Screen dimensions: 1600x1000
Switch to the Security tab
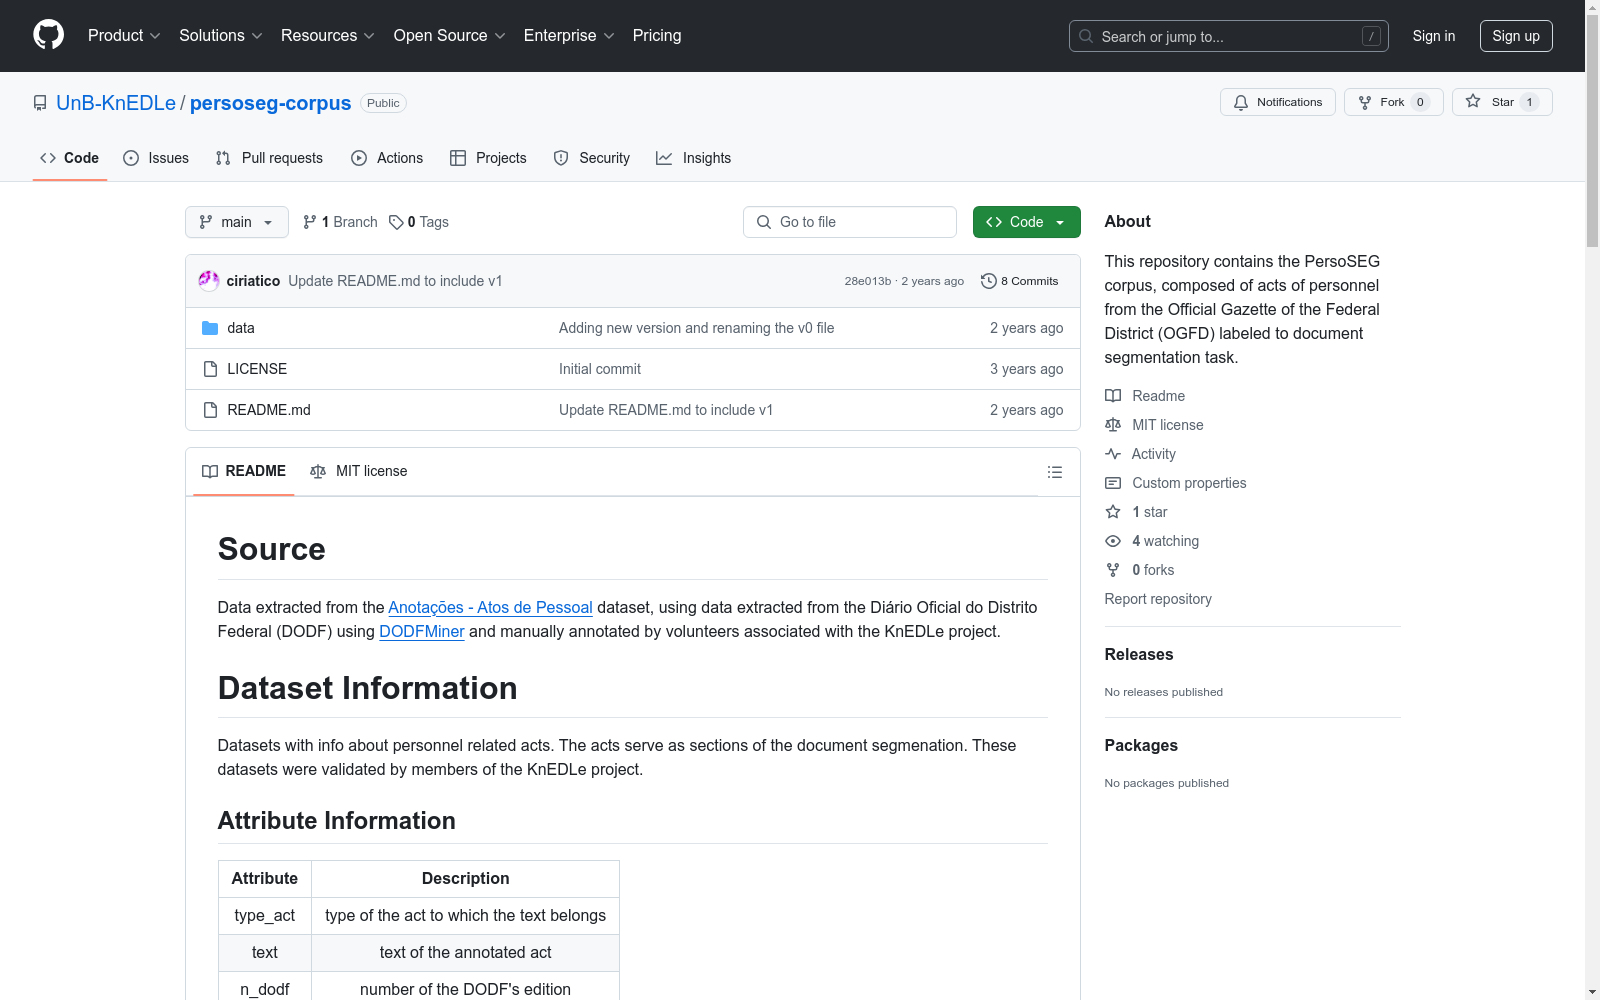(592, 158)
